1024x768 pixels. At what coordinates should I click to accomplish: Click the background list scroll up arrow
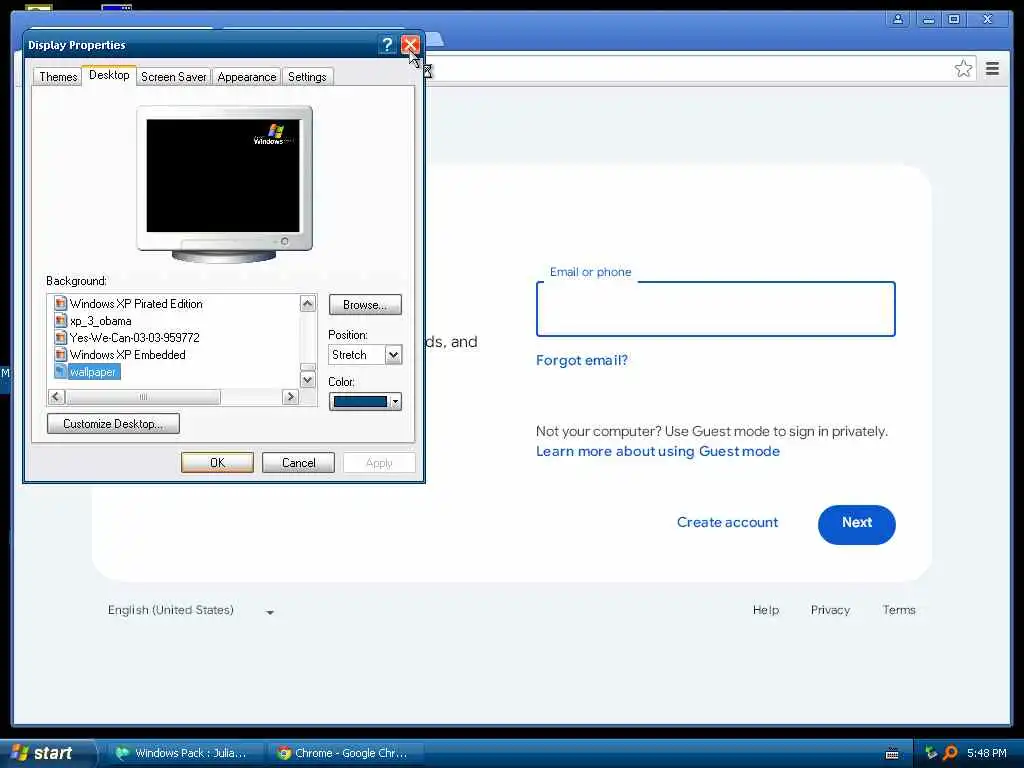pyautogui.click(x=308, y=303)
